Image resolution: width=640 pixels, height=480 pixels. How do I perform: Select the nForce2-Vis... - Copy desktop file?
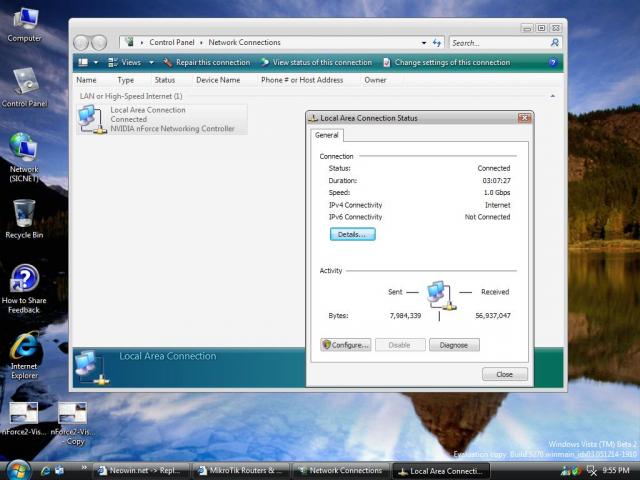(x=72, y=424)
